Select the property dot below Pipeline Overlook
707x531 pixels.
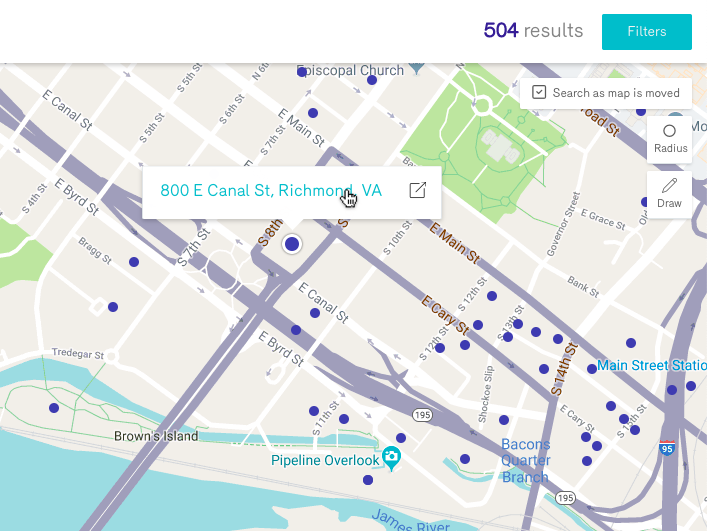pyautogui.click(x=368, y=480)
